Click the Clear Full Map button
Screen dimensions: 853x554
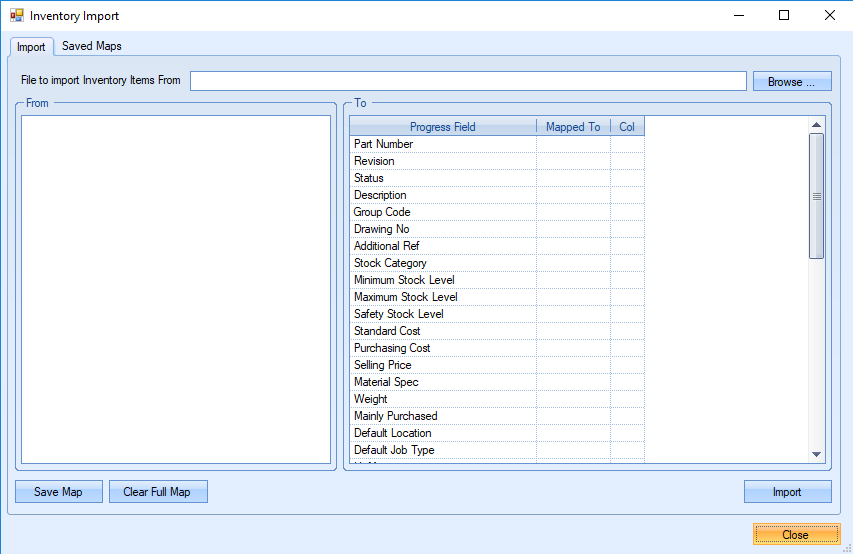[158, 491]
